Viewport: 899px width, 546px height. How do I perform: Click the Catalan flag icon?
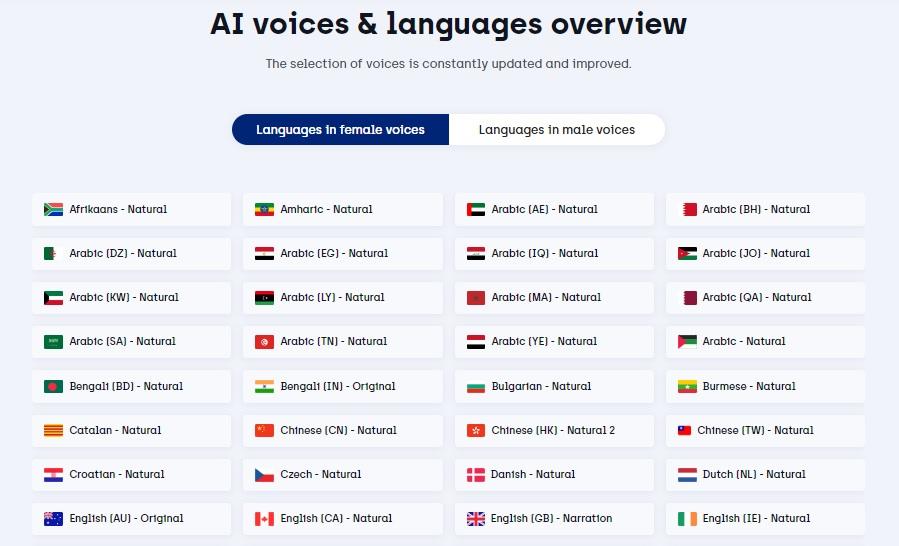[53, 430]
